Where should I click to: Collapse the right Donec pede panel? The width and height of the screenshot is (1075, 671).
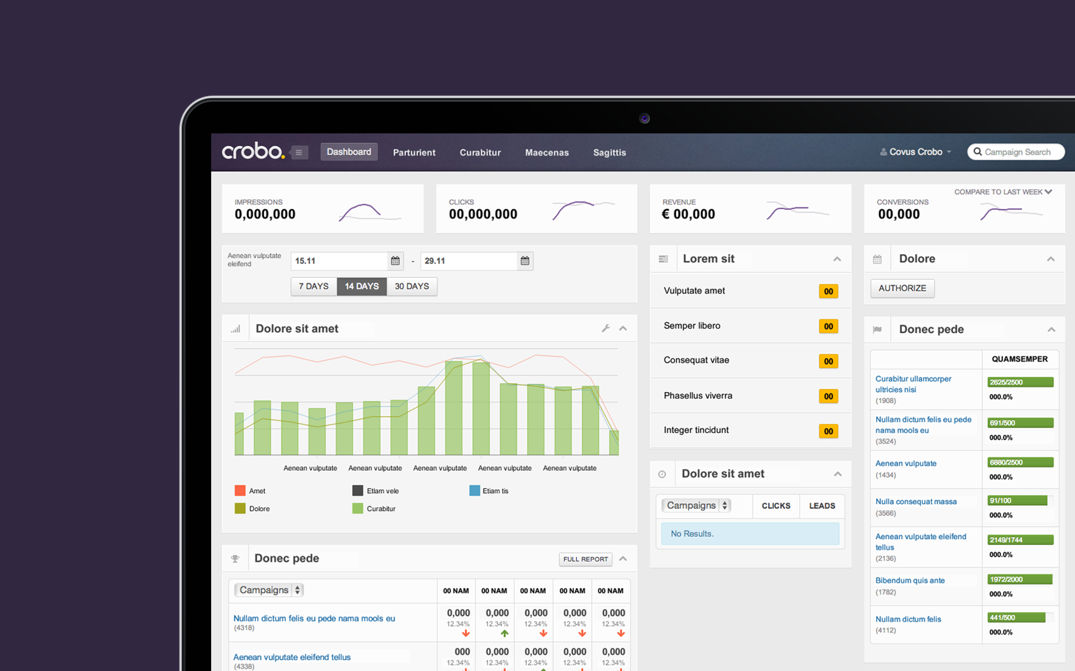pyautogui.click(x=1051, y=330)
